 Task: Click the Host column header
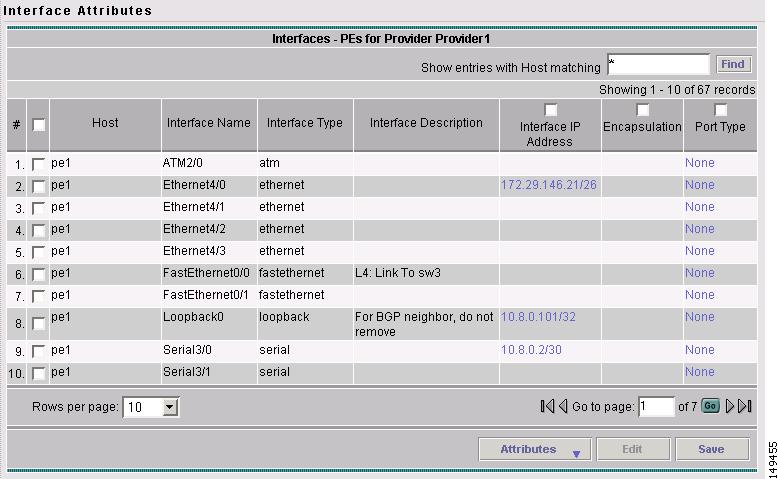pyautogui.click(x=105, y=123)
